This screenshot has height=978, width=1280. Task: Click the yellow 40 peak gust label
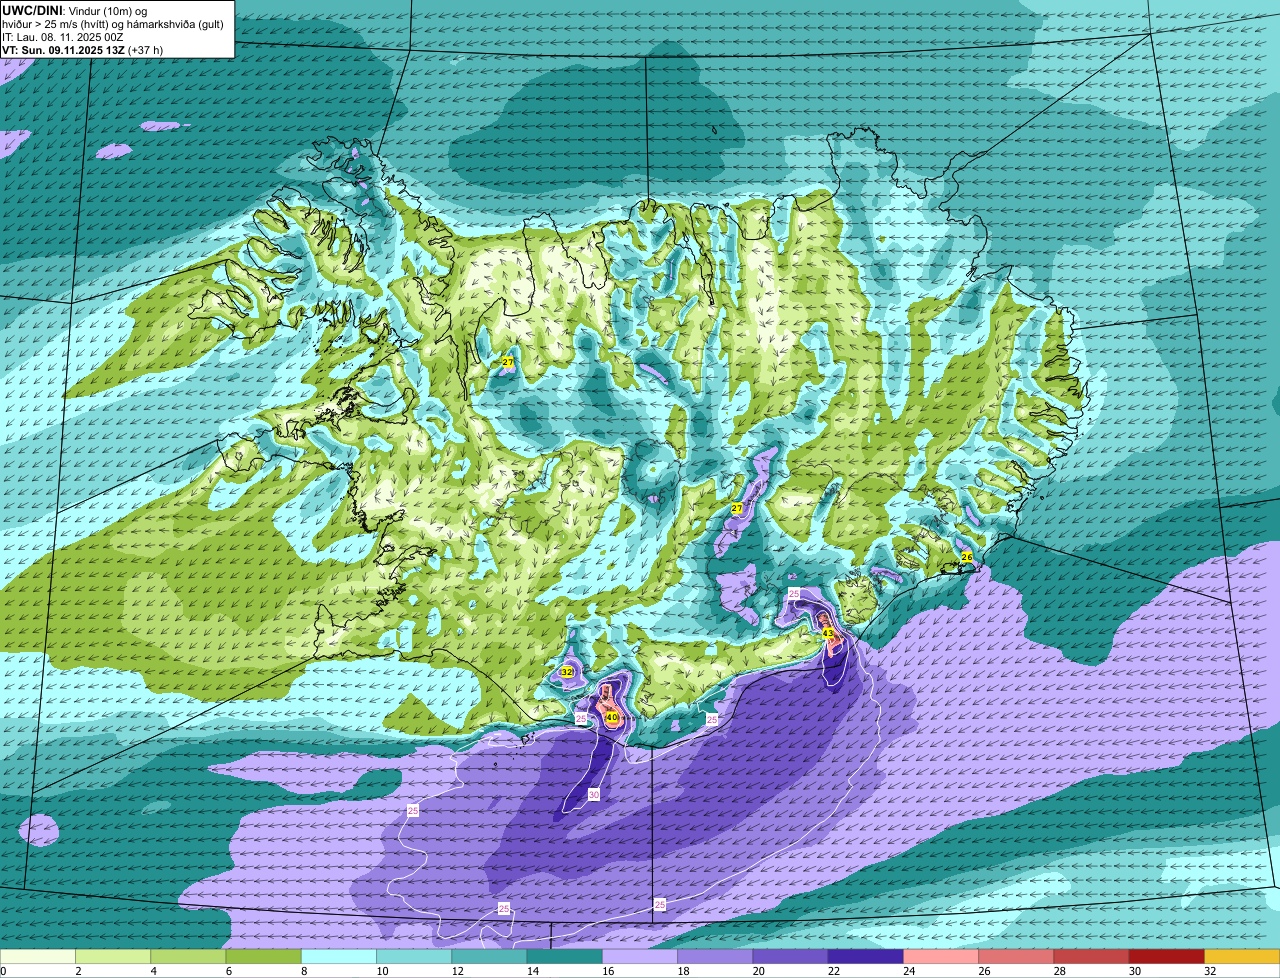pyautogui.click(x=612, y=718)
